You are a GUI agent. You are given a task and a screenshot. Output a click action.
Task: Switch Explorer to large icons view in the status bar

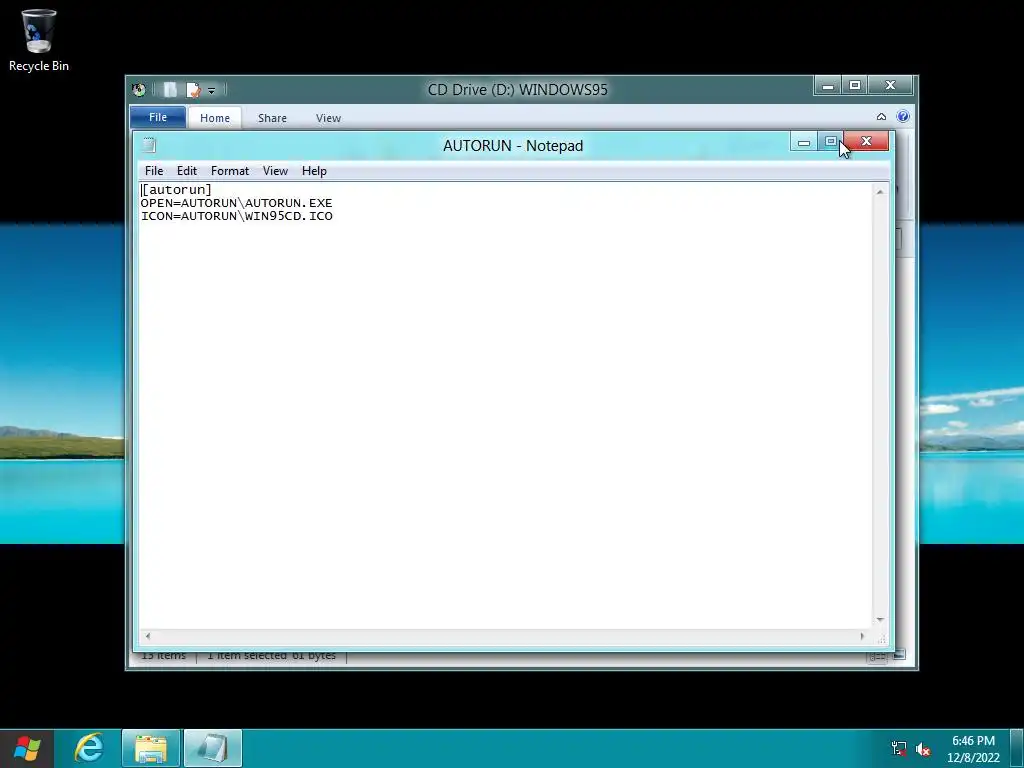899,654
